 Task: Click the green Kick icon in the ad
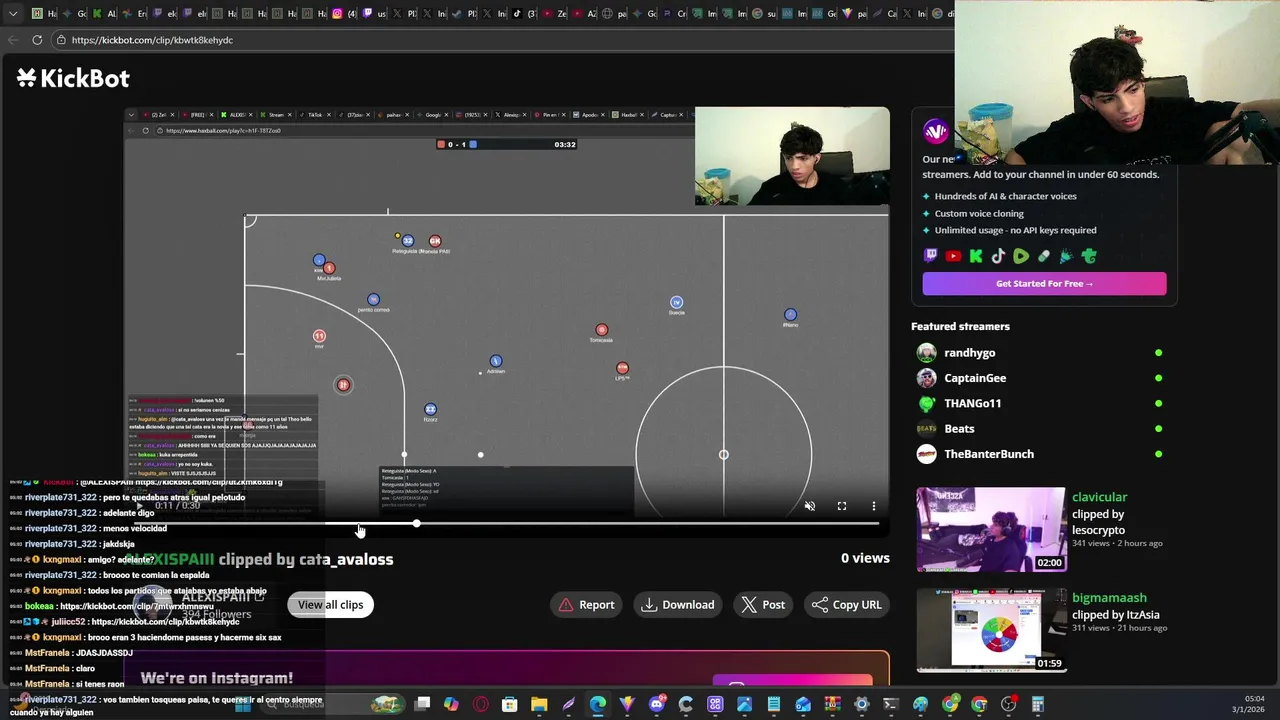[x=976, y=256]
